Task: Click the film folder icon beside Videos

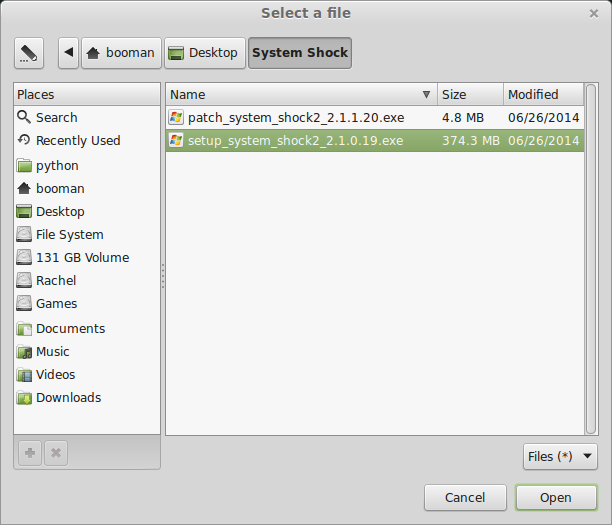Action: 24,375
